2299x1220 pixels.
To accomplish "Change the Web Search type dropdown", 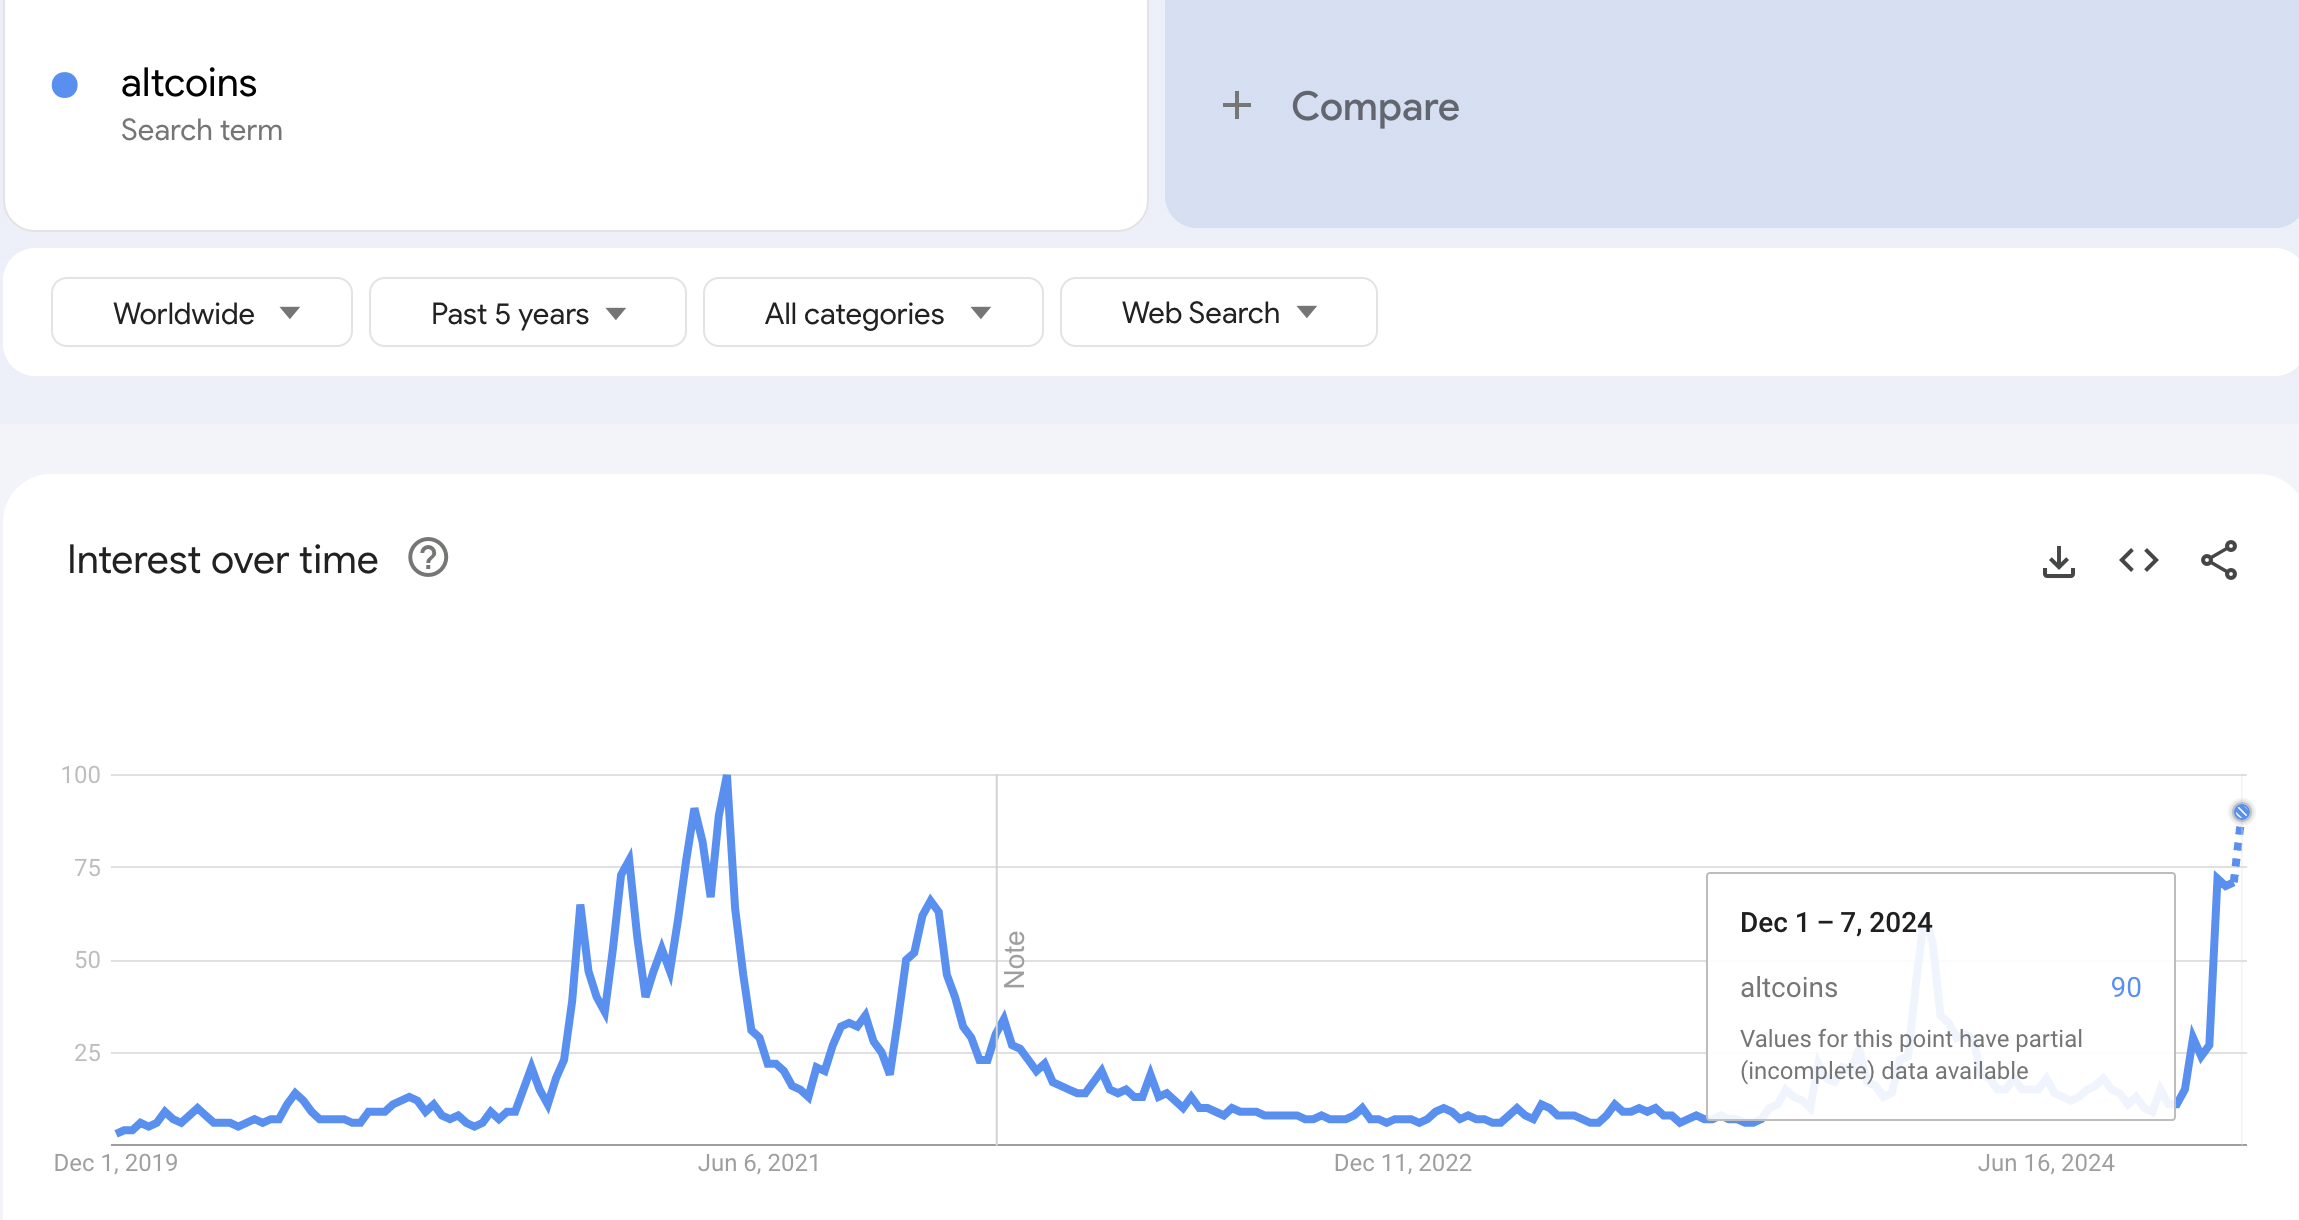I will tap(1218, 313).
